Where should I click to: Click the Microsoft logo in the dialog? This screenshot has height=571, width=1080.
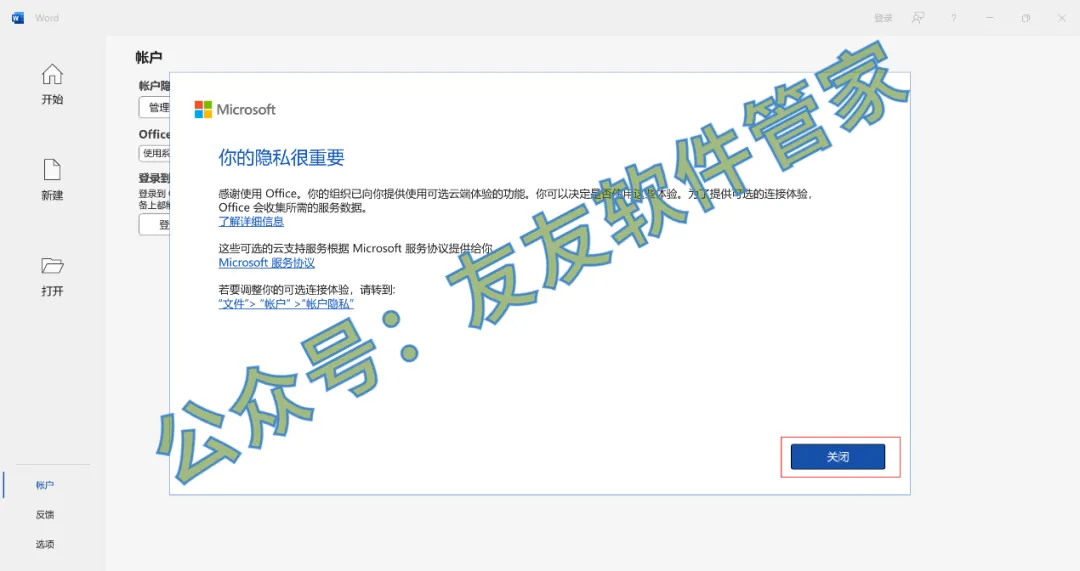coord(235,110)
